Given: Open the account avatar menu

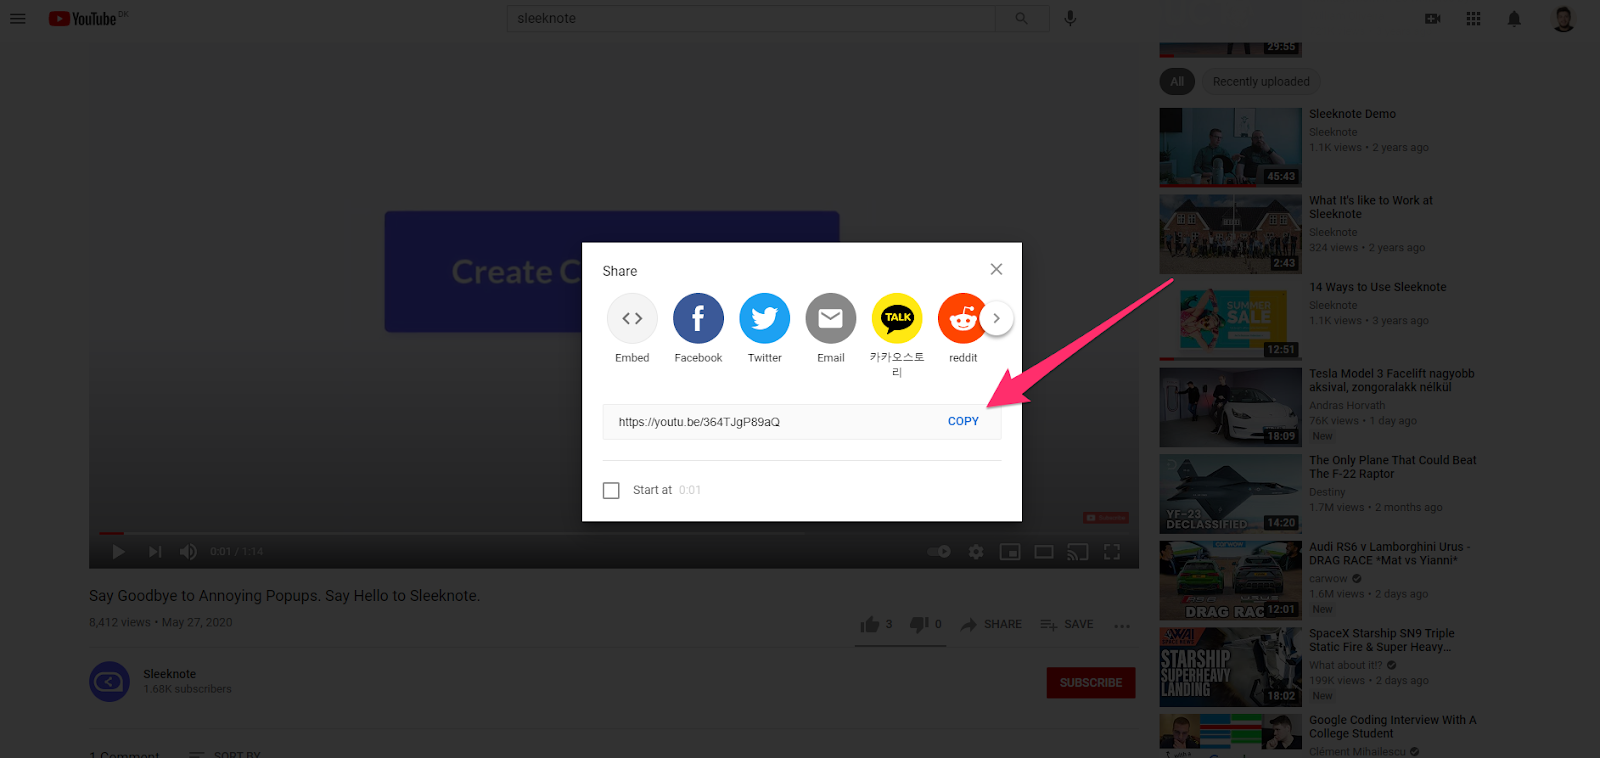Looking at the screenshot, I should (x=1563, y=18).
